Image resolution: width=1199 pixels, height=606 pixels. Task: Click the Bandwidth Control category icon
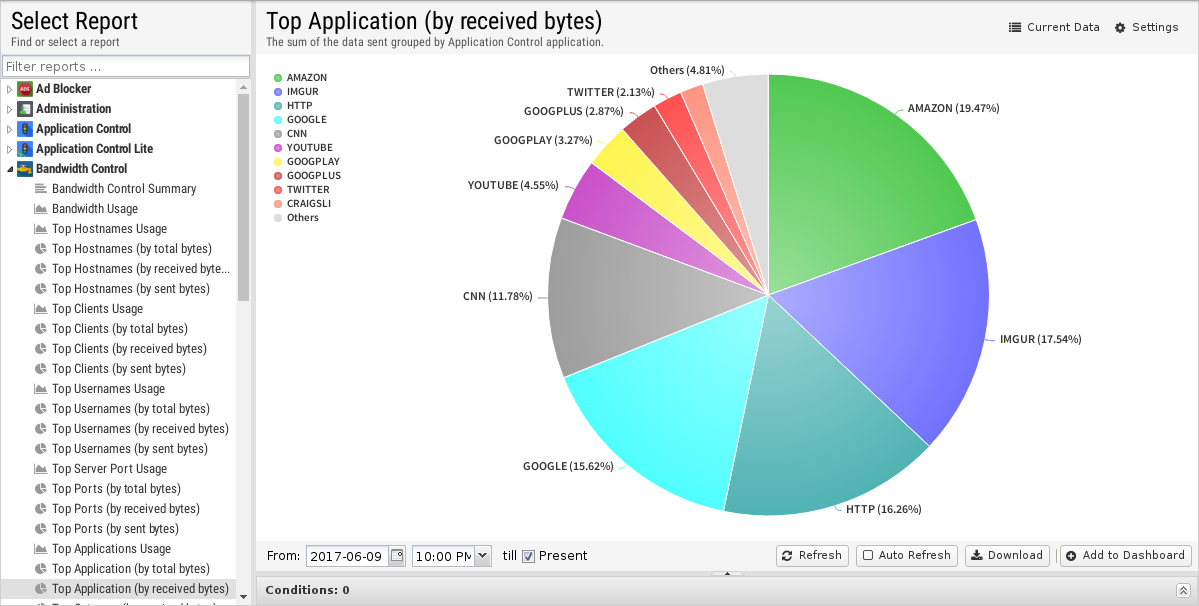24,168
